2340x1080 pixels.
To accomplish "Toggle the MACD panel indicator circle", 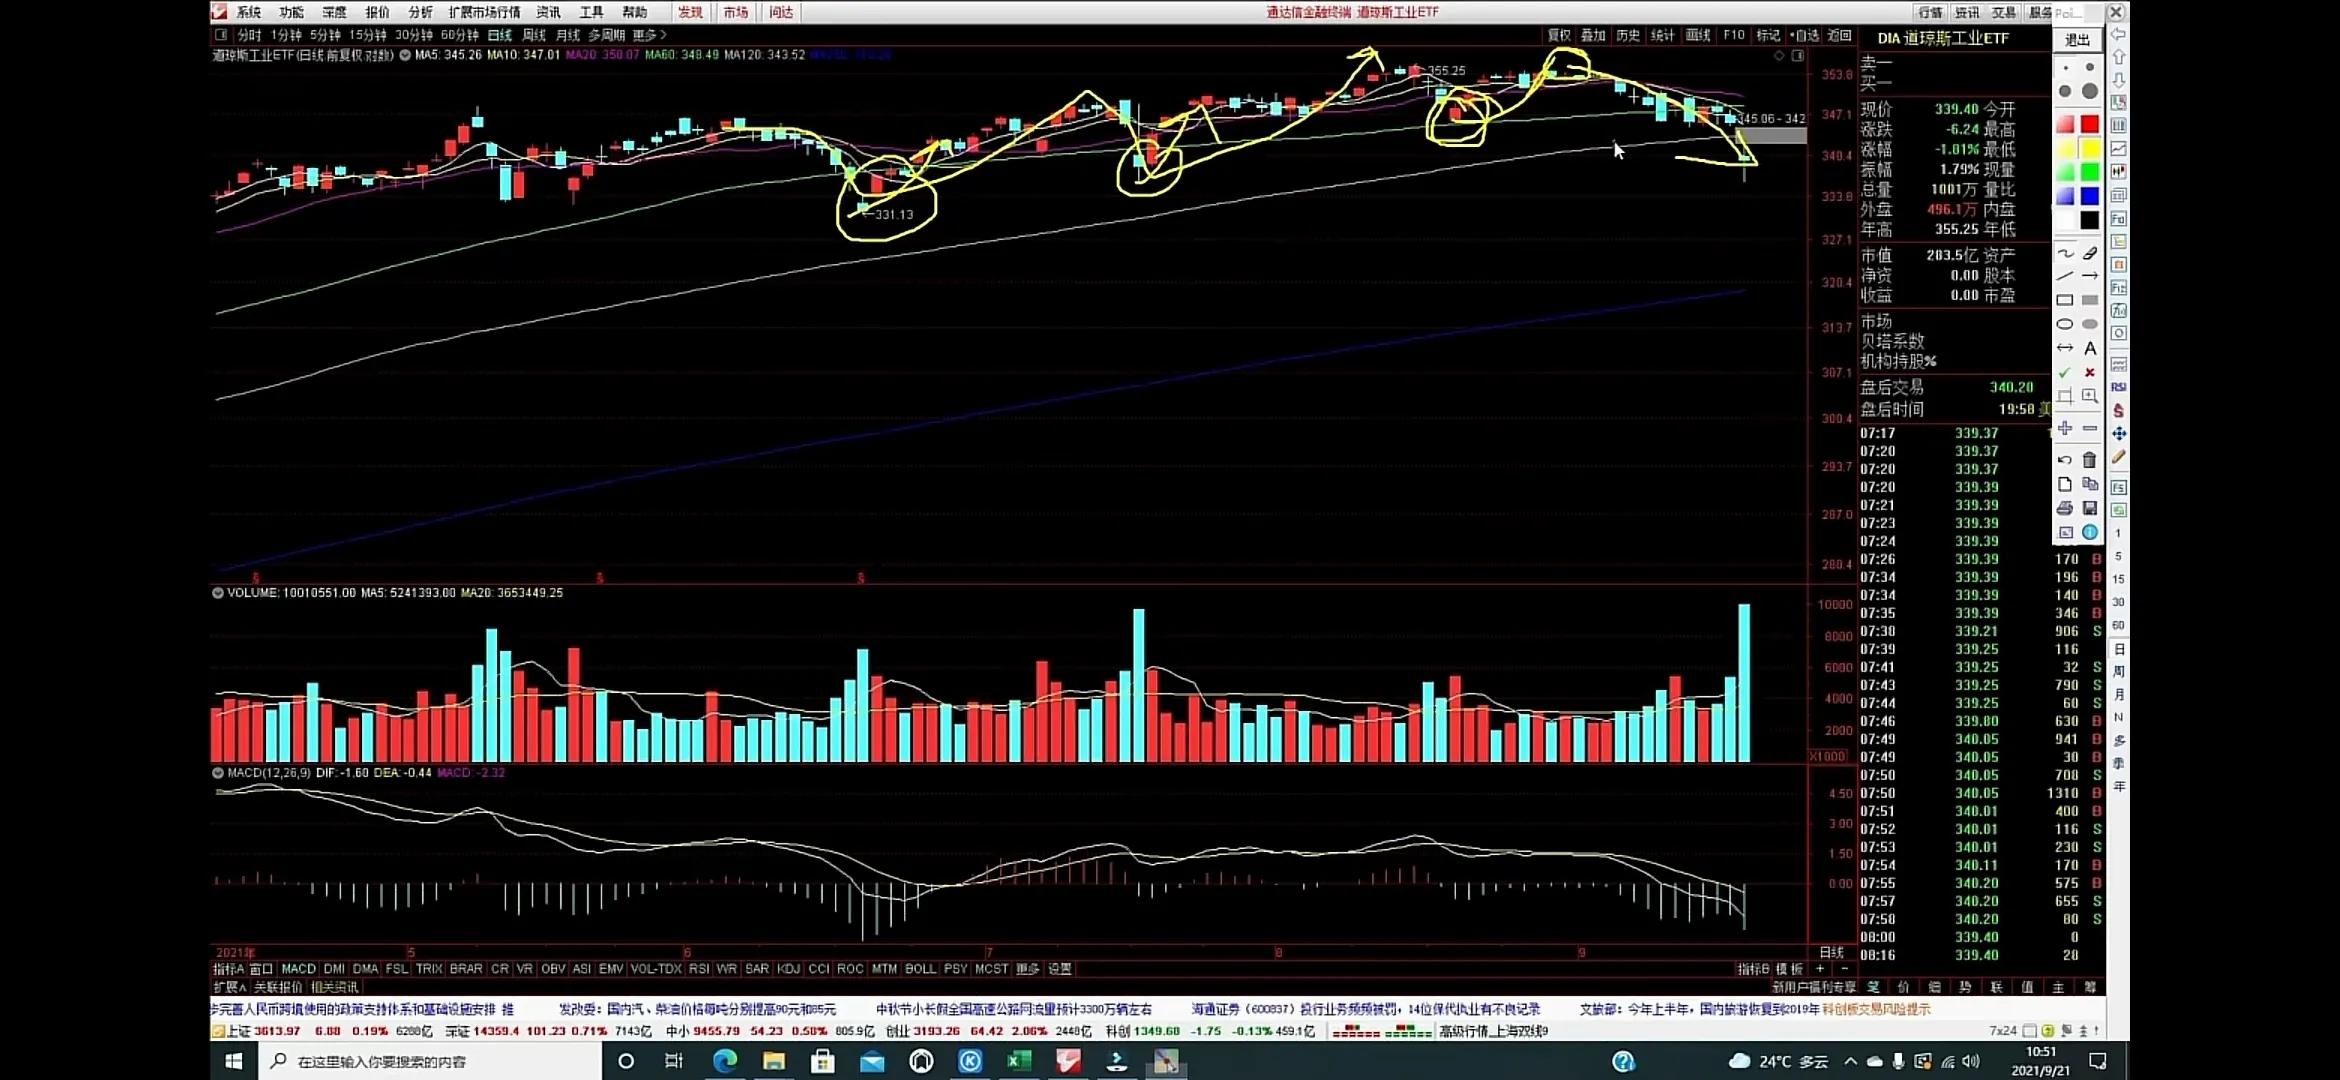I will click(x=217, y=773).
